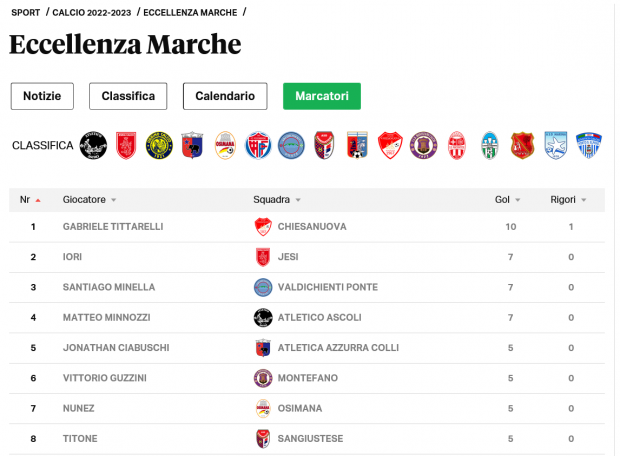Click the Valdichienti Ponte logo in Minella's row
This screenshot has height=456, width=620.
(263, 288)
